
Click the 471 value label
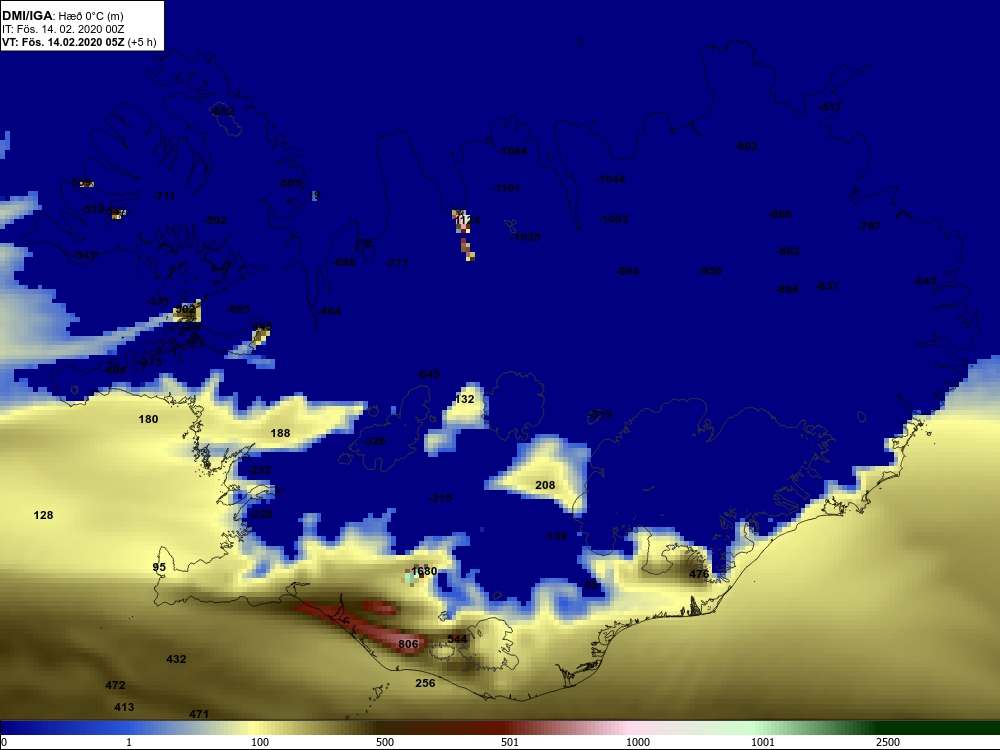(199, 714)
